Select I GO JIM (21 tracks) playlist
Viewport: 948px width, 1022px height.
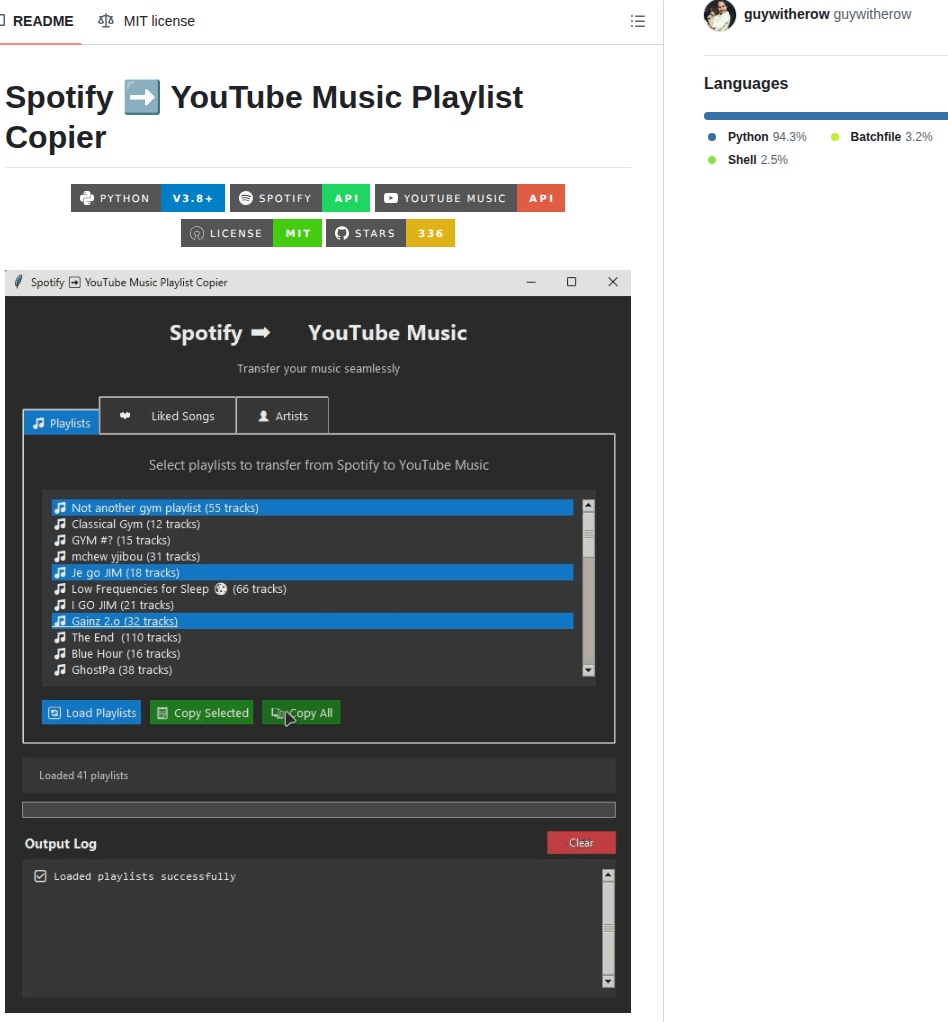tap(312, 605)
